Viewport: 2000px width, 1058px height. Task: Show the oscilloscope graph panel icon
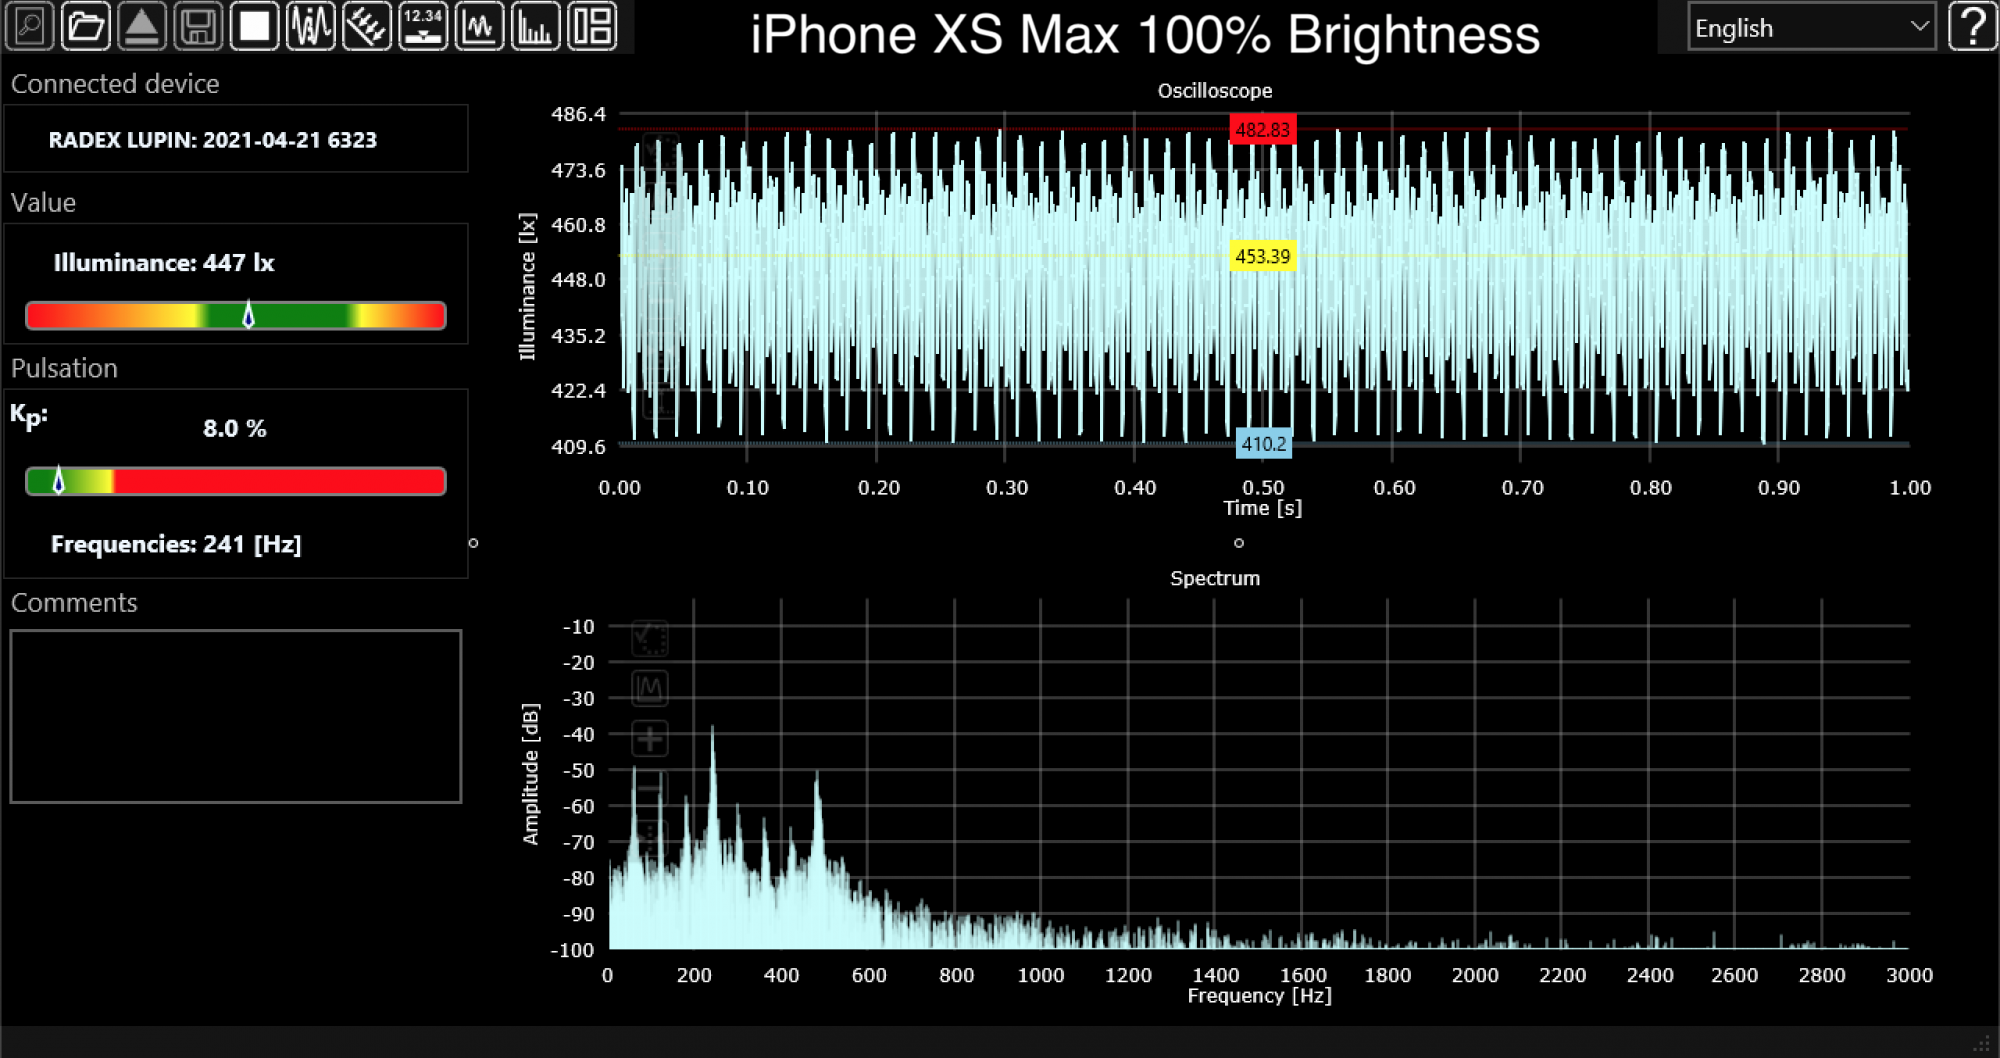[480, 26]
